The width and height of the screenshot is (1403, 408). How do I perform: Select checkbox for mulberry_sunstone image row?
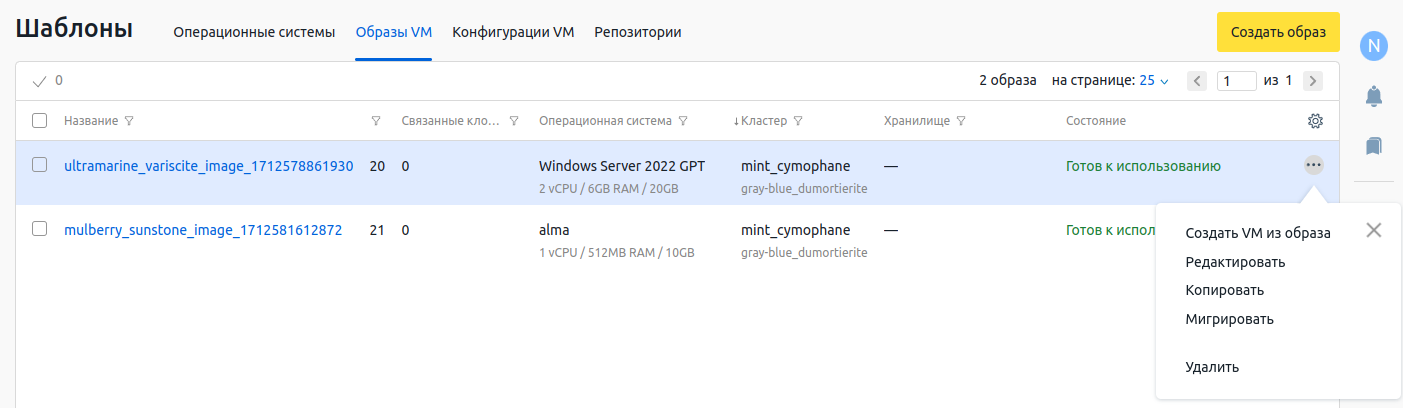coord(40,229)
